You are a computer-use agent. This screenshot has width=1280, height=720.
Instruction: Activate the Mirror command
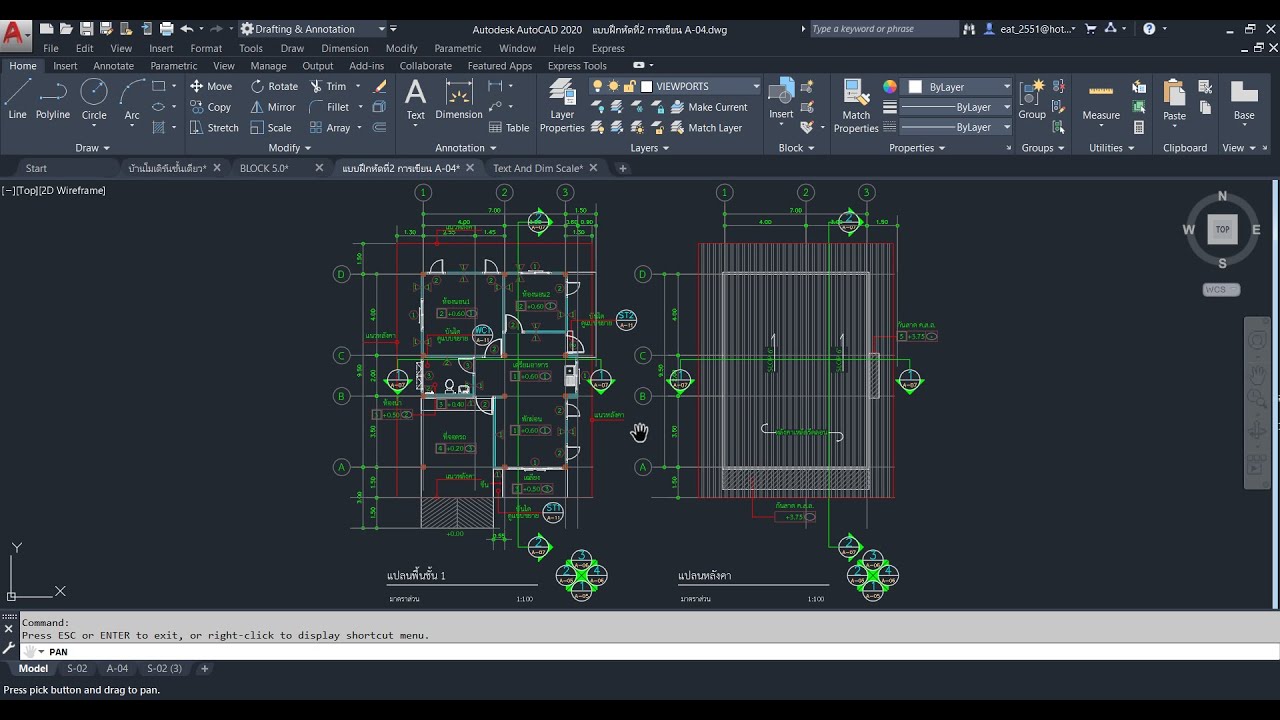tap(273, 107)
